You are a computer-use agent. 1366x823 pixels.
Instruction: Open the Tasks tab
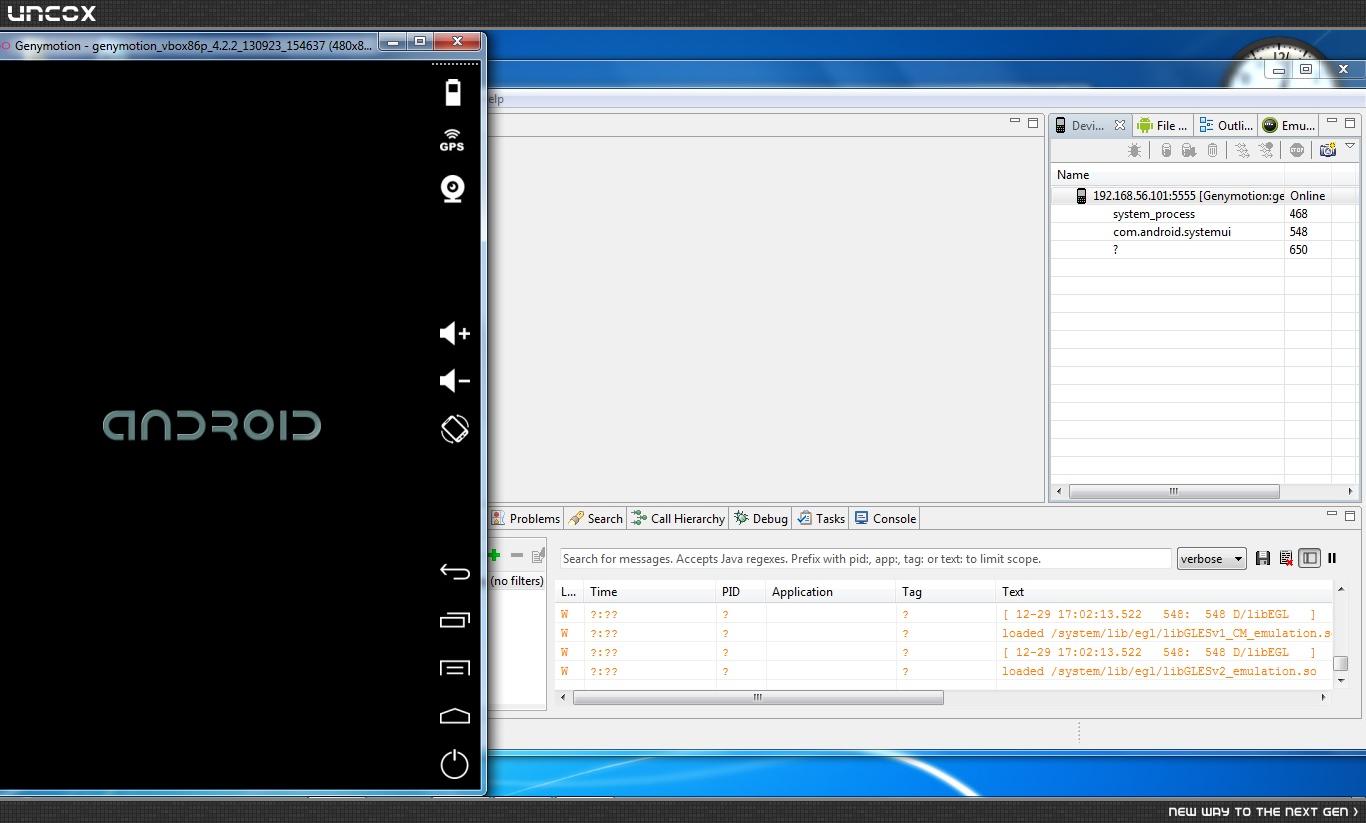(x=821, y=518)
